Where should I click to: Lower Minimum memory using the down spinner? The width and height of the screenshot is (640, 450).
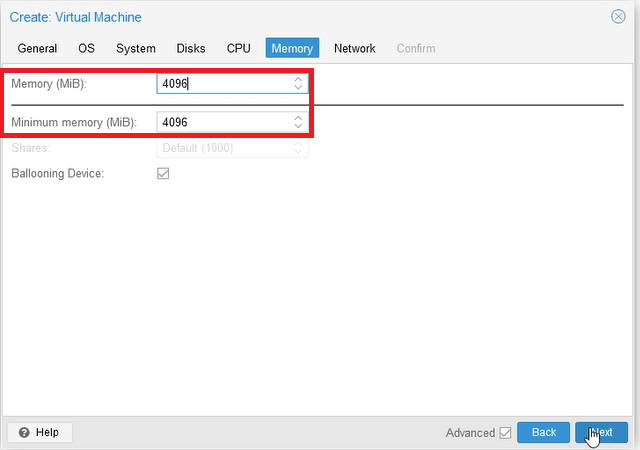pyautogui.click(x=298, y=127)
